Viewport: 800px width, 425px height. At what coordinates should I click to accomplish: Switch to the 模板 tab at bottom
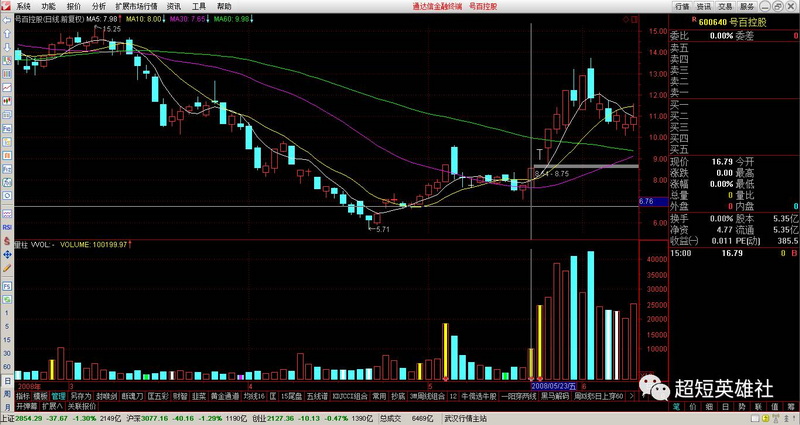(40, 396)
